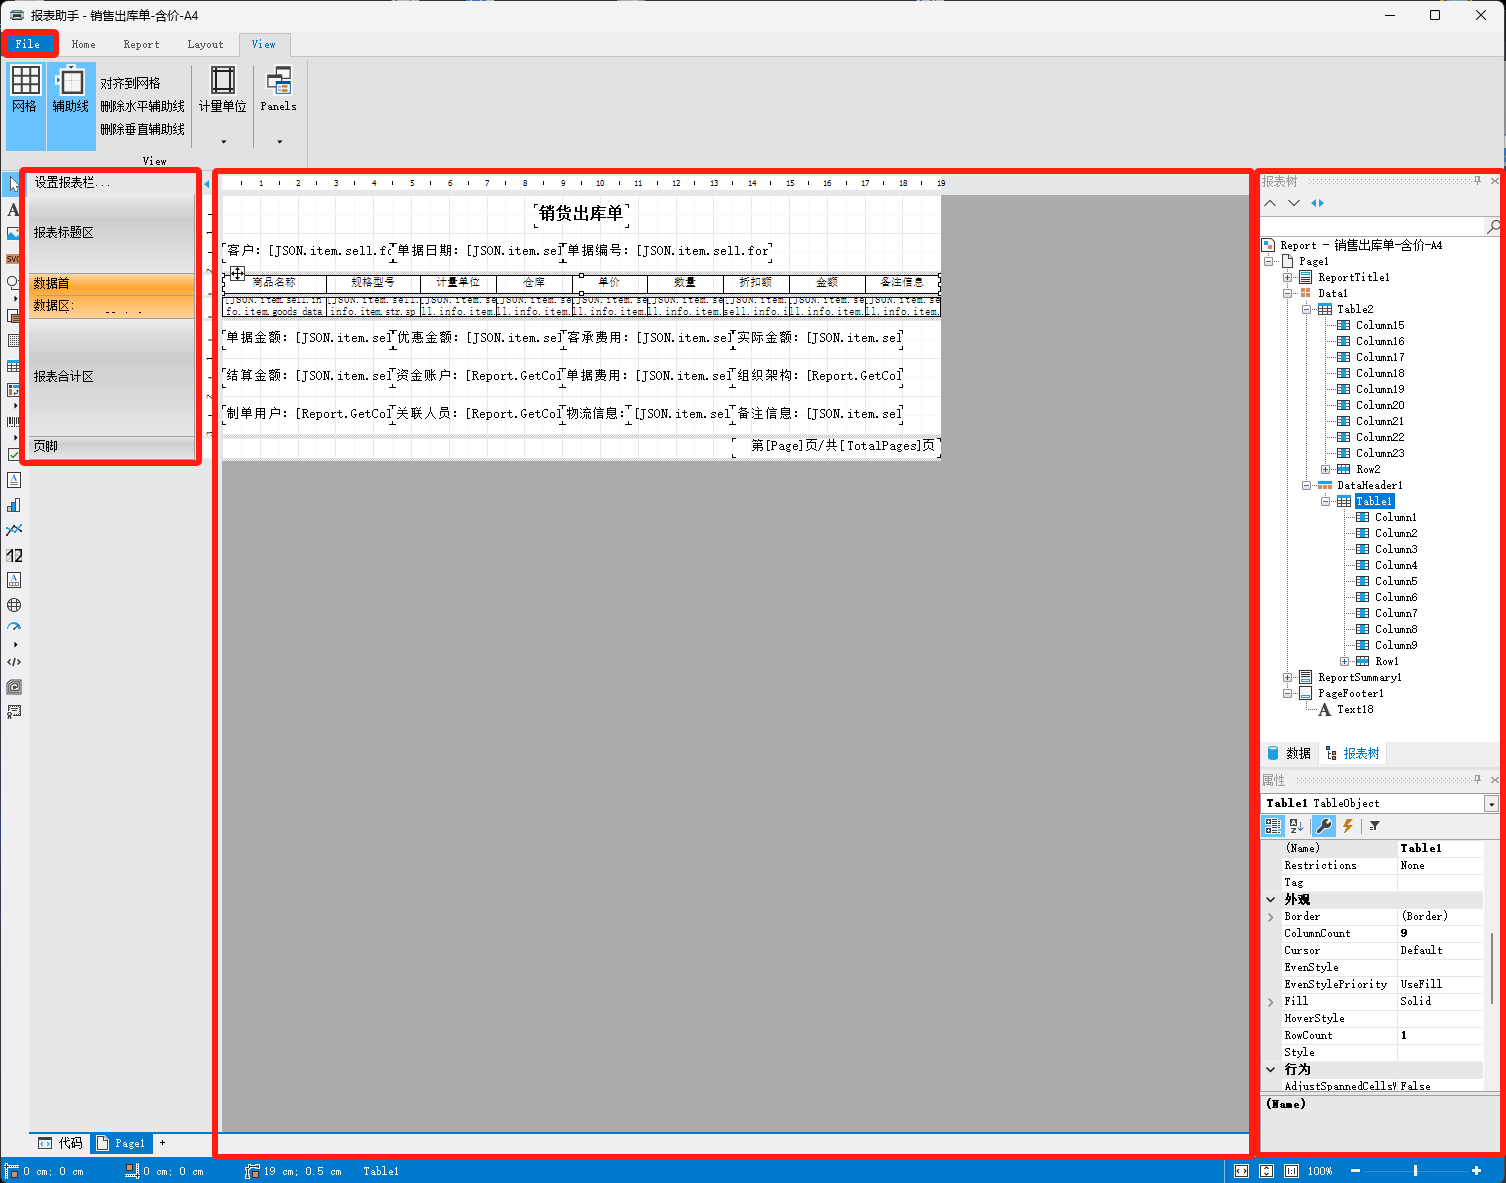Viewport: 1506px width, 1183px height.
Task: Select the Sparkline object tool
Action: (x=13, y=530)
